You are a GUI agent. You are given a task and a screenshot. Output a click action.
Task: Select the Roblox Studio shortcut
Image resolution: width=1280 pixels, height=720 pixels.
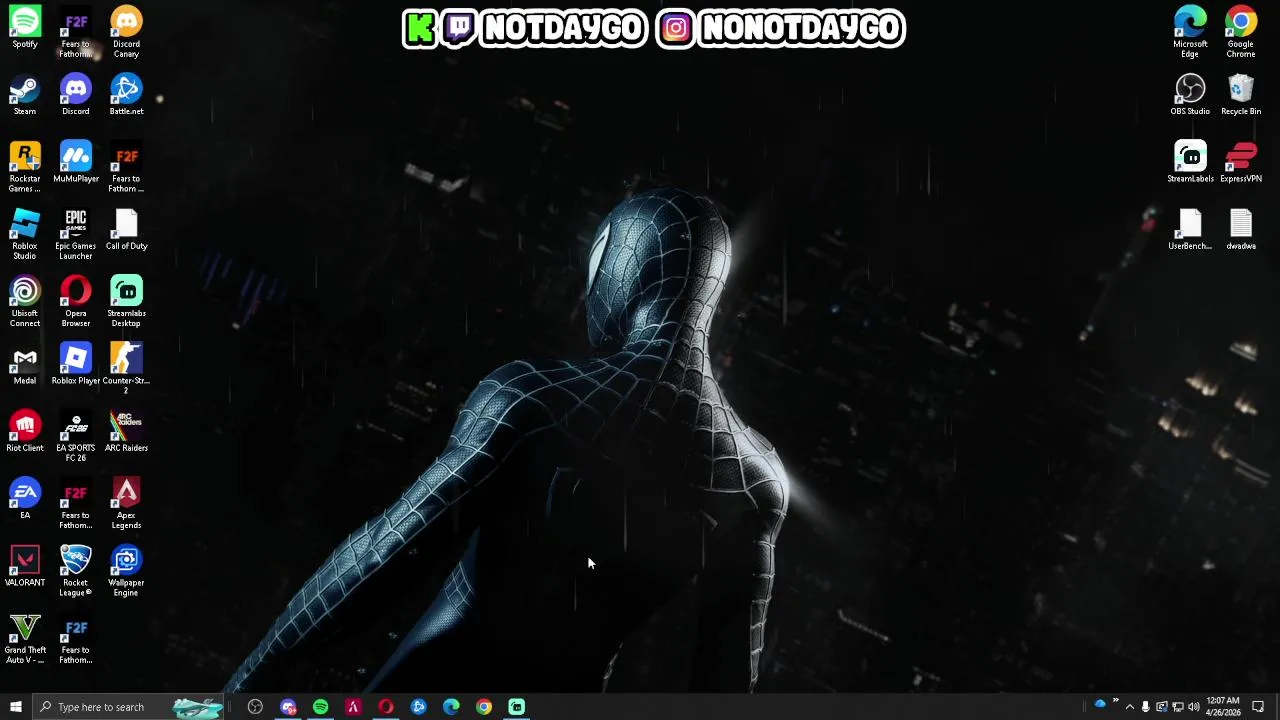click(25, 234)
